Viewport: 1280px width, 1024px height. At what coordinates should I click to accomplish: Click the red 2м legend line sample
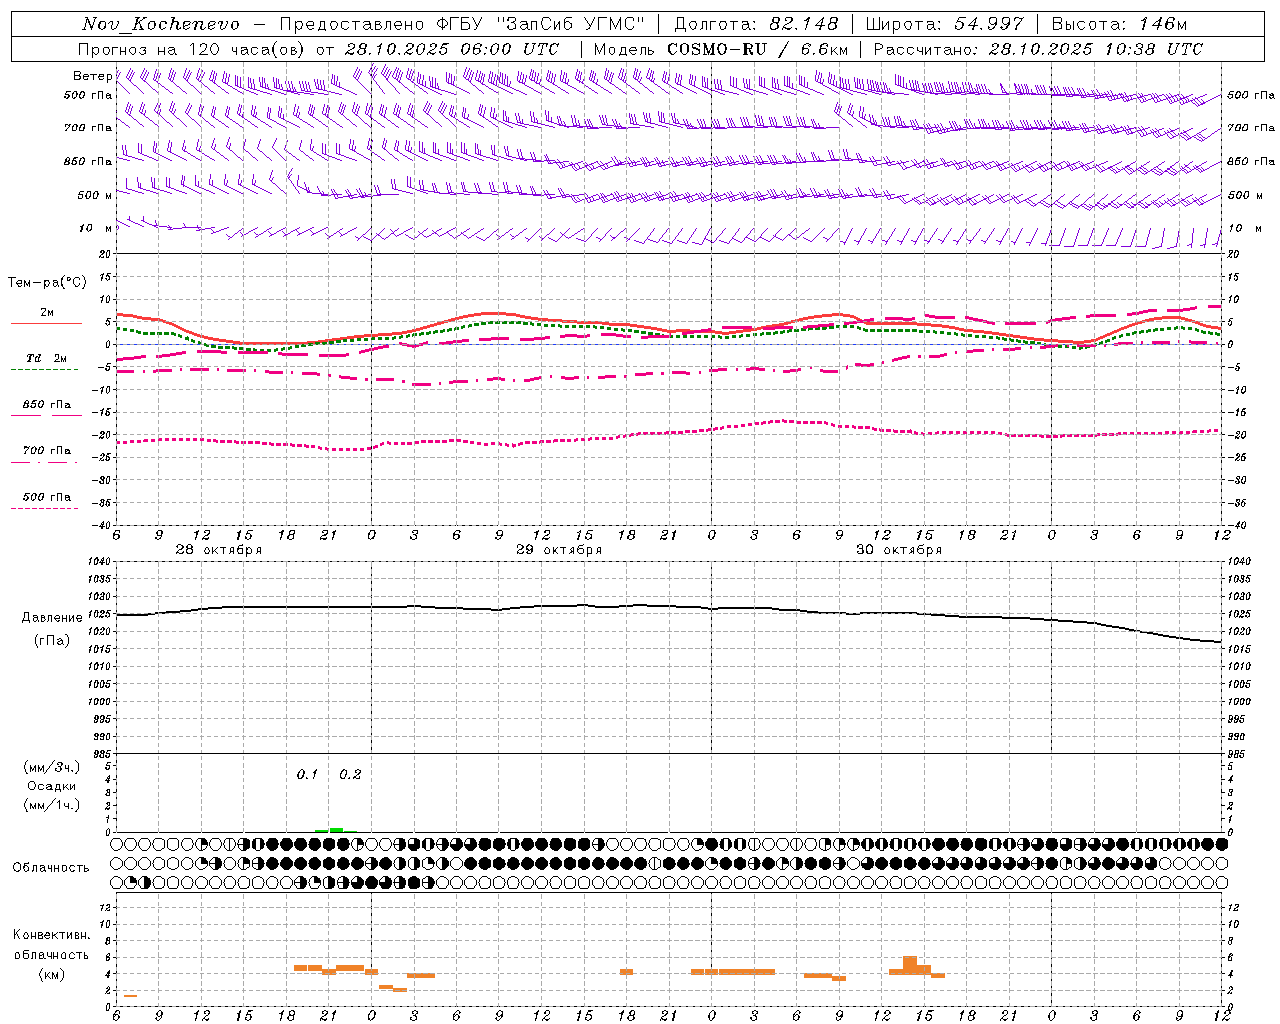(46, 323)
